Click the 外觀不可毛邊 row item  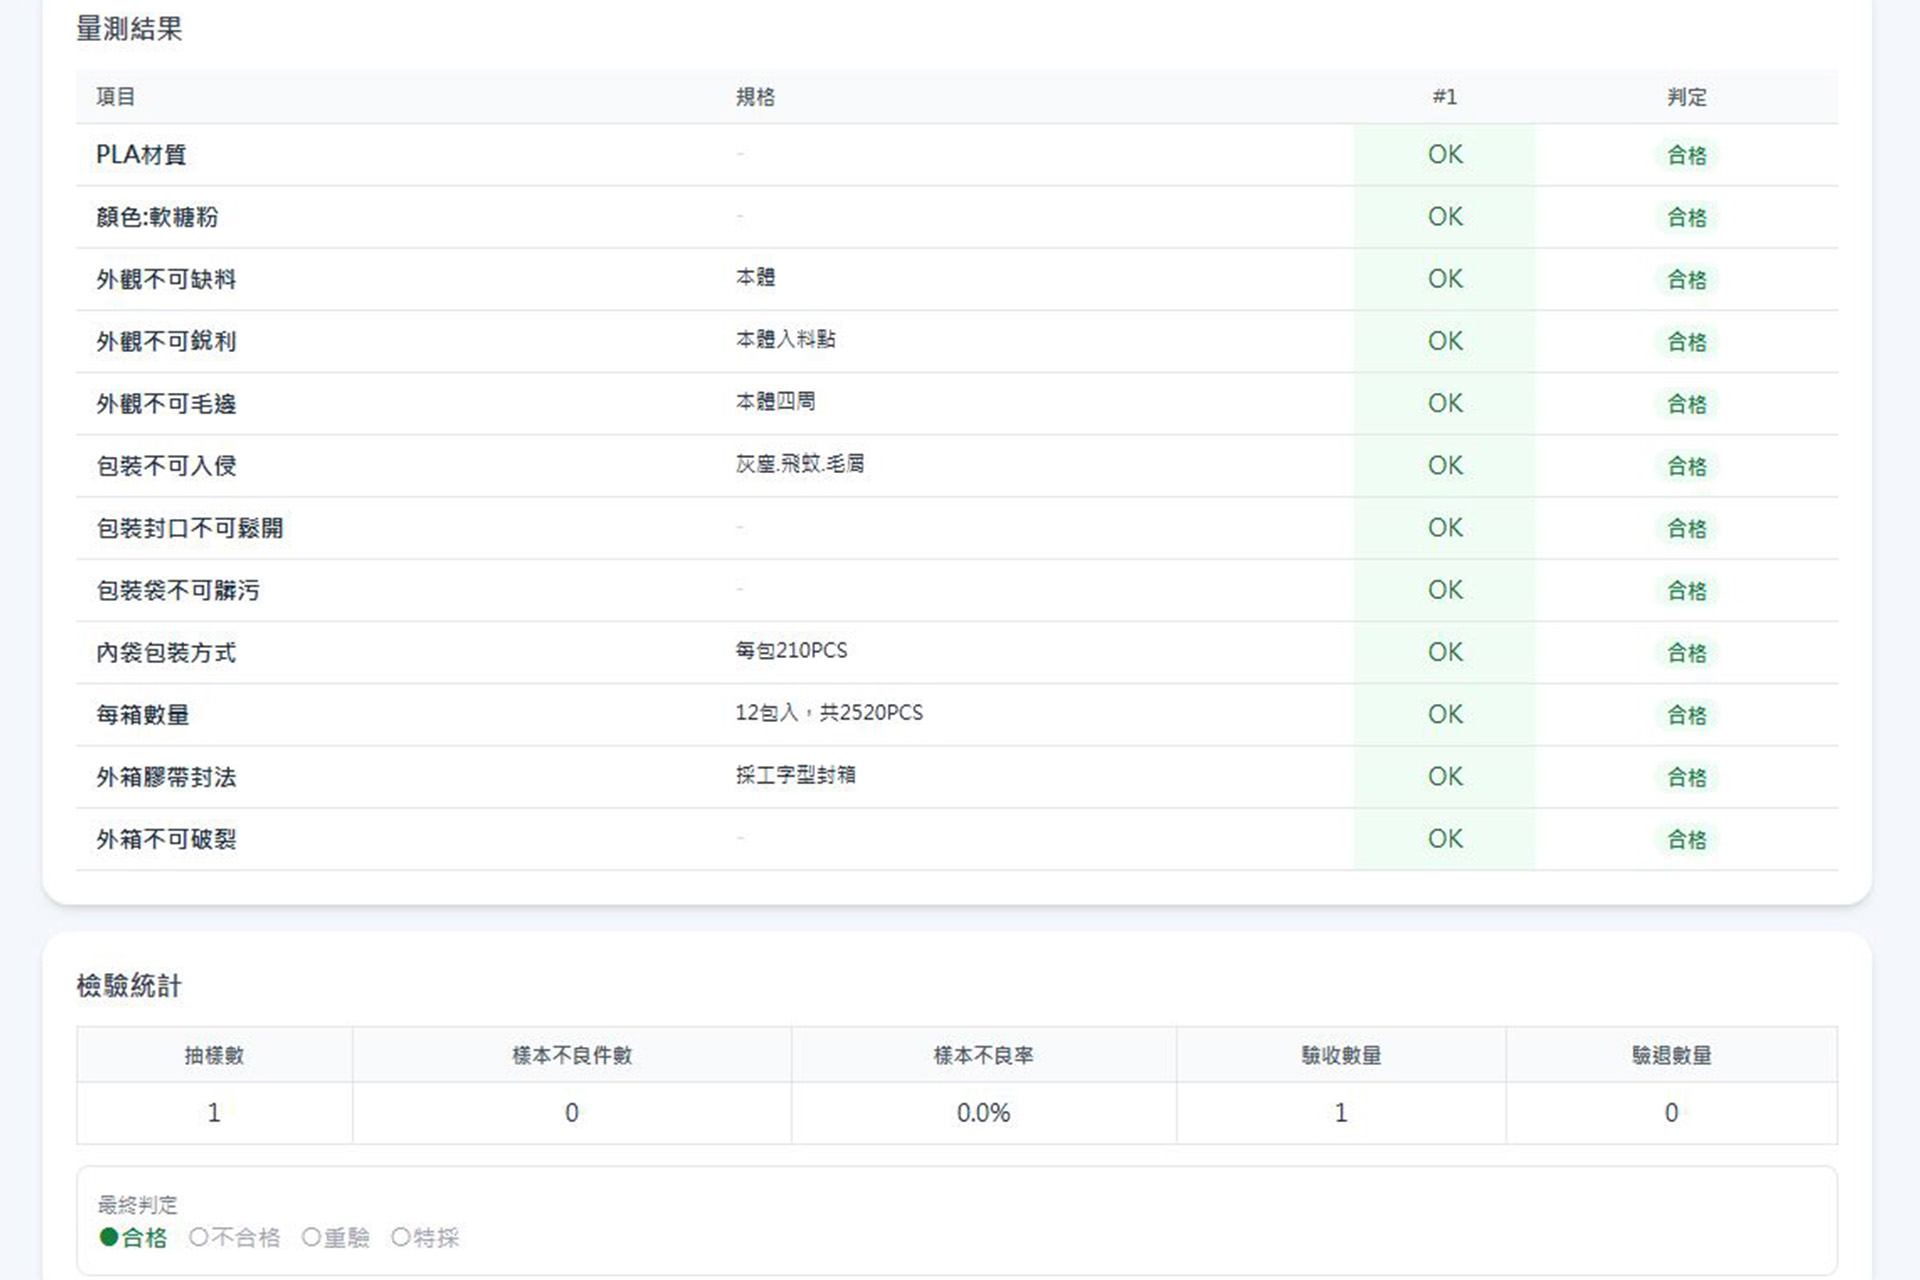coord(166,403)
